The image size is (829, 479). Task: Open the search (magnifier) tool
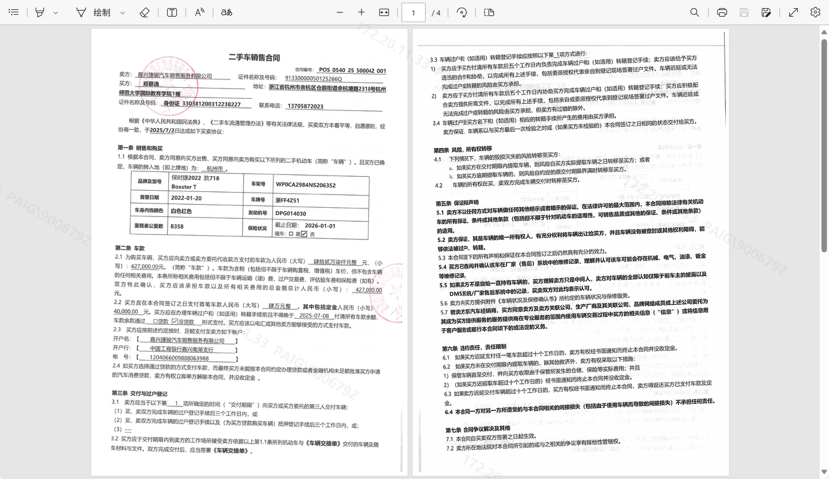[x=694, y=13]
